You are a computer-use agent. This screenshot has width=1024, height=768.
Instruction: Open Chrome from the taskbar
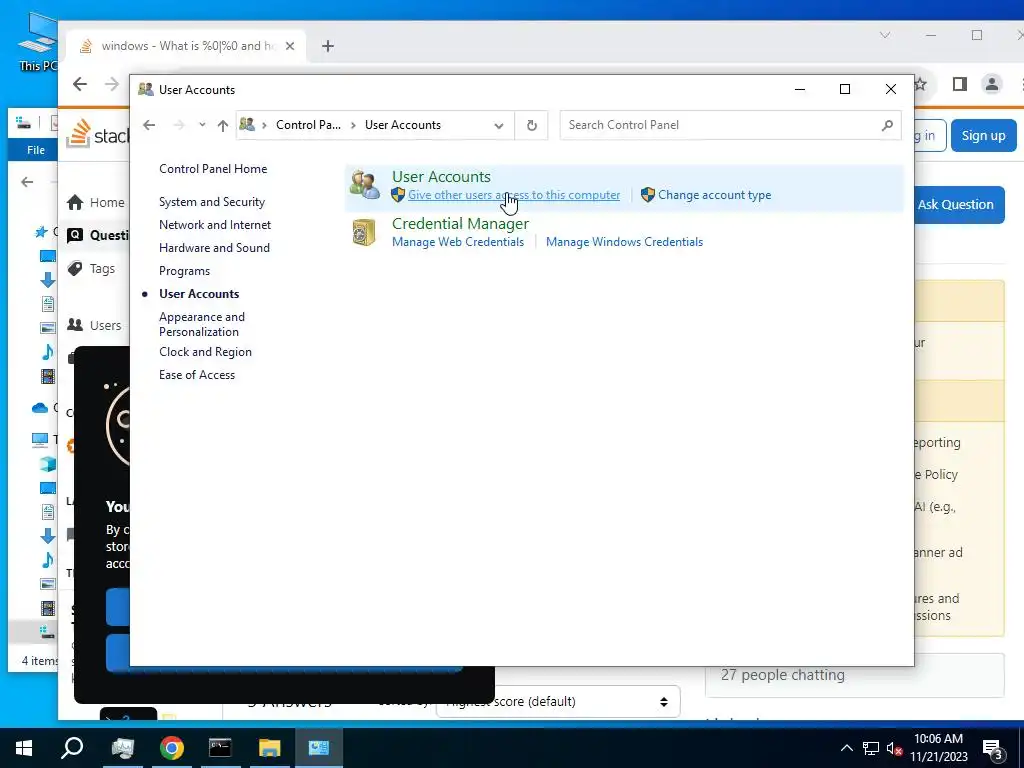[172, 748]
